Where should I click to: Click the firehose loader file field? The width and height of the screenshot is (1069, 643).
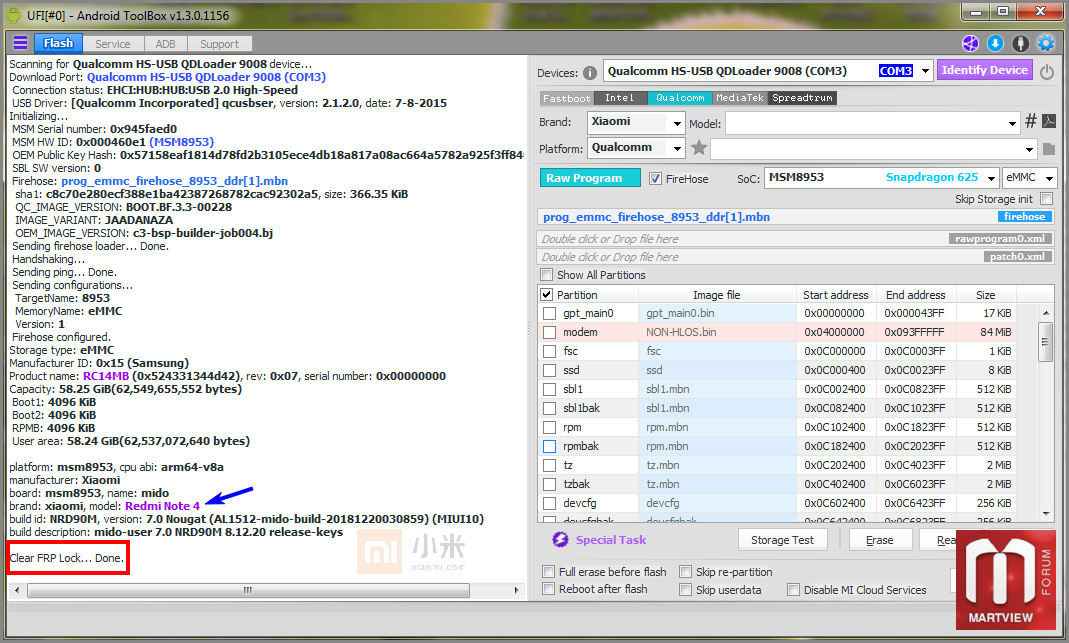(x=796, y=217)
